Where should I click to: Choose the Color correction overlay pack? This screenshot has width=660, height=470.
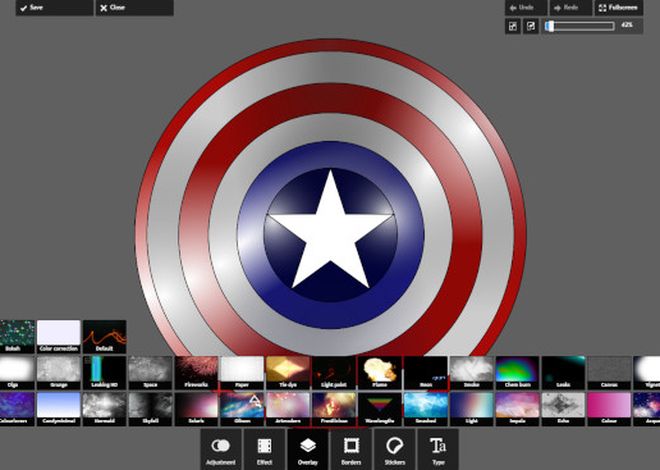coord(59,336)
